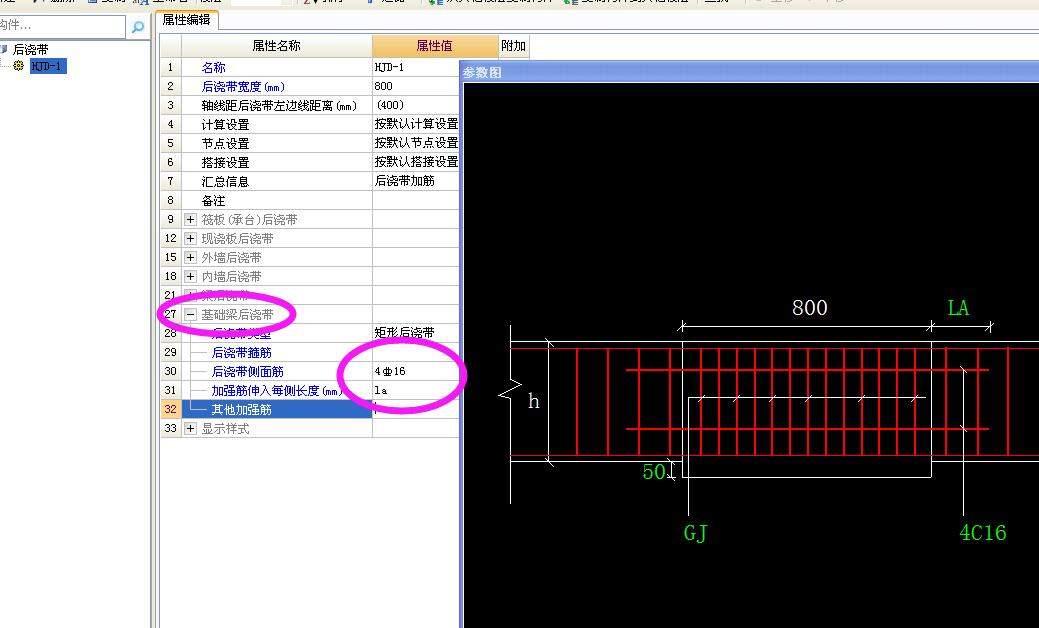
Task: Click the 800 width dimension in diagram
Action: [810, 307]
